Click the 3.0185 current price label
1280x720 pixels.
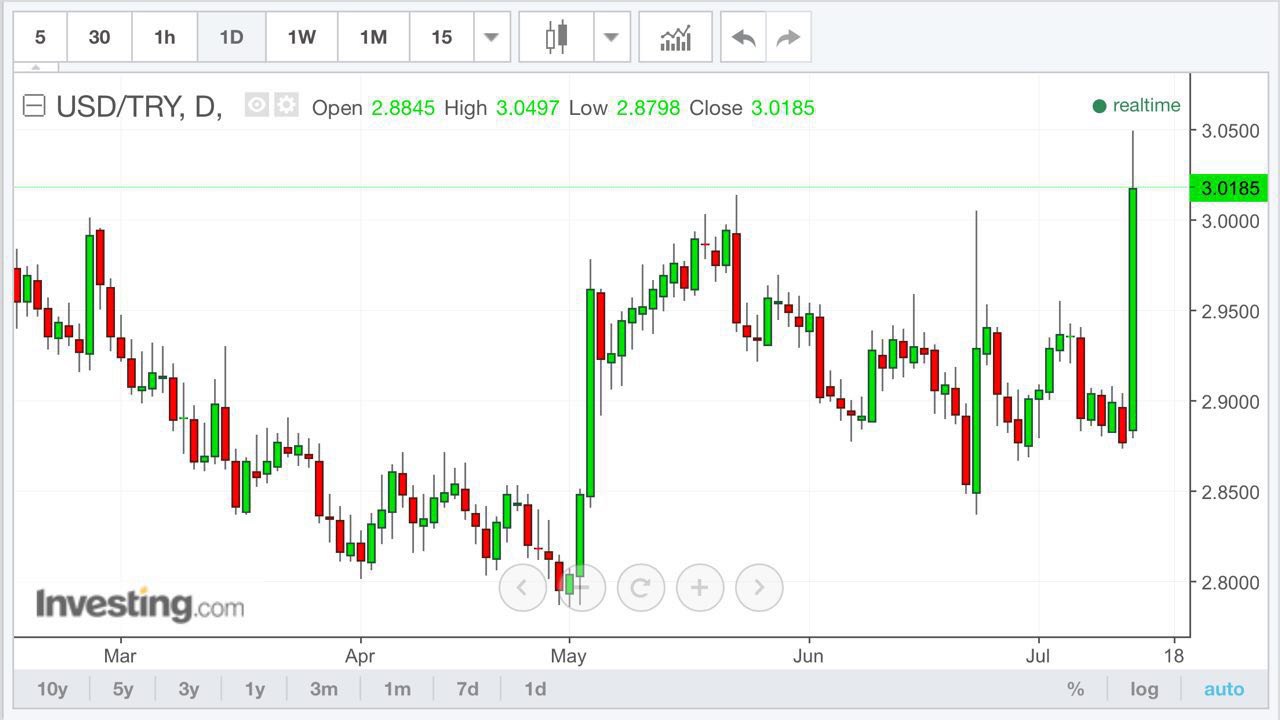click(1229, 188)
